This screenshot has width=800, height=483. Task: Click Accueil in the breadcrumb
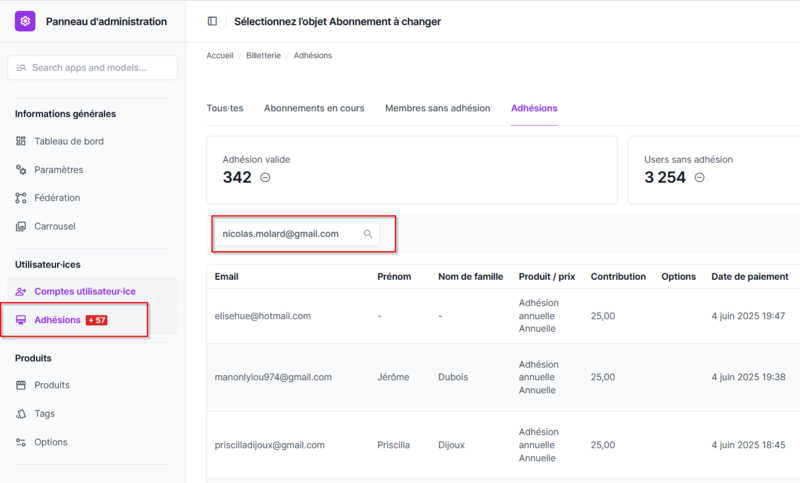[x=220, y=55]
